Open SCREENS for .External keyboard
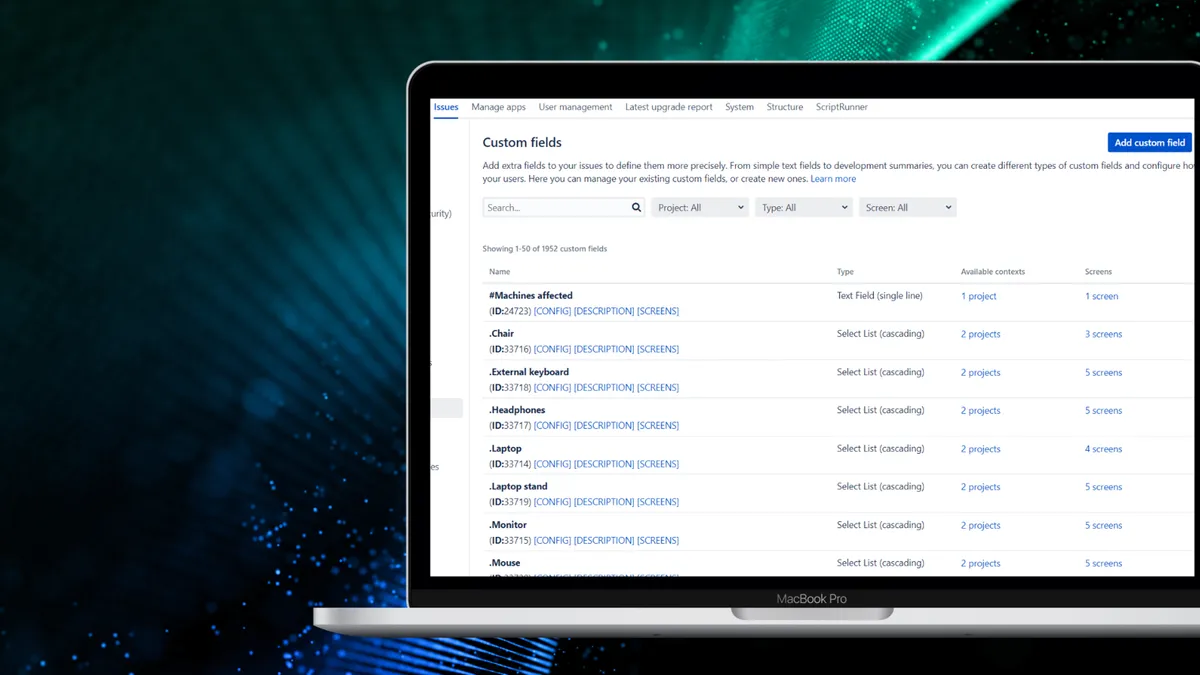This screenshot has height=675, width=1200. 658,387
